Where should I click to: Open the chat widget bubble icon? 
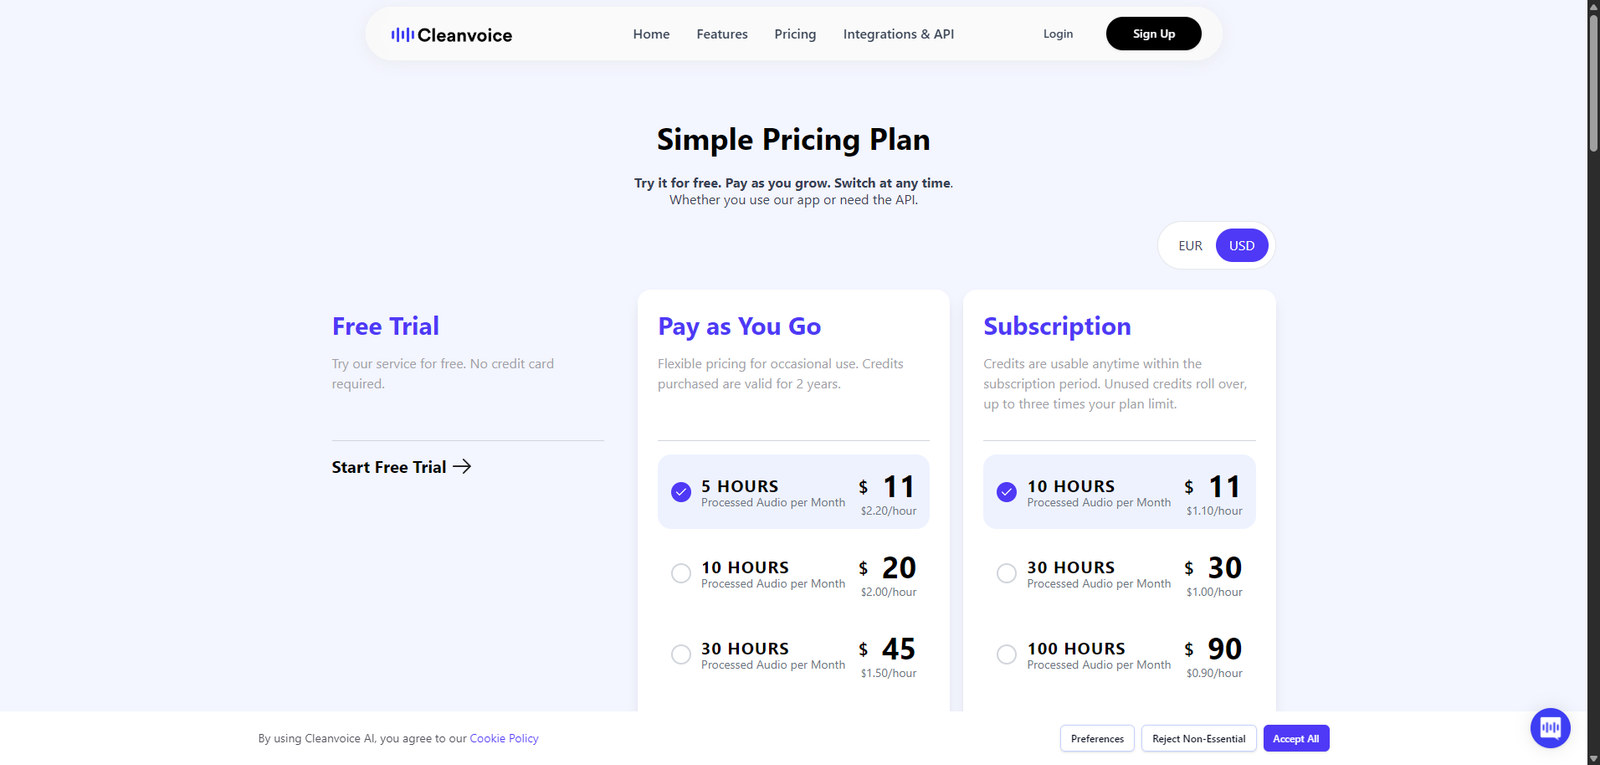[1550, 727]
